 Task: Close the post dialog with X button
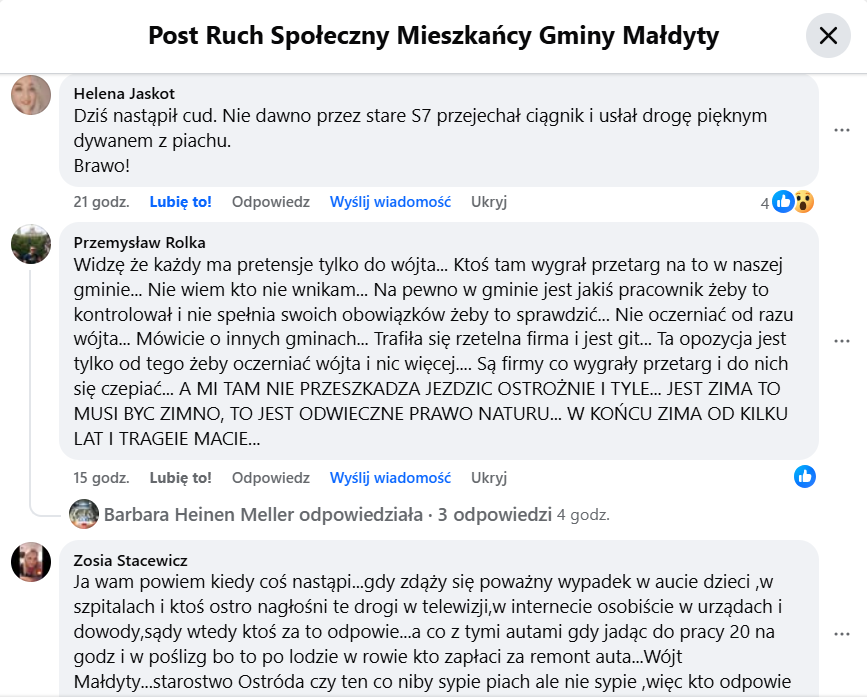[x=828, y=36]
